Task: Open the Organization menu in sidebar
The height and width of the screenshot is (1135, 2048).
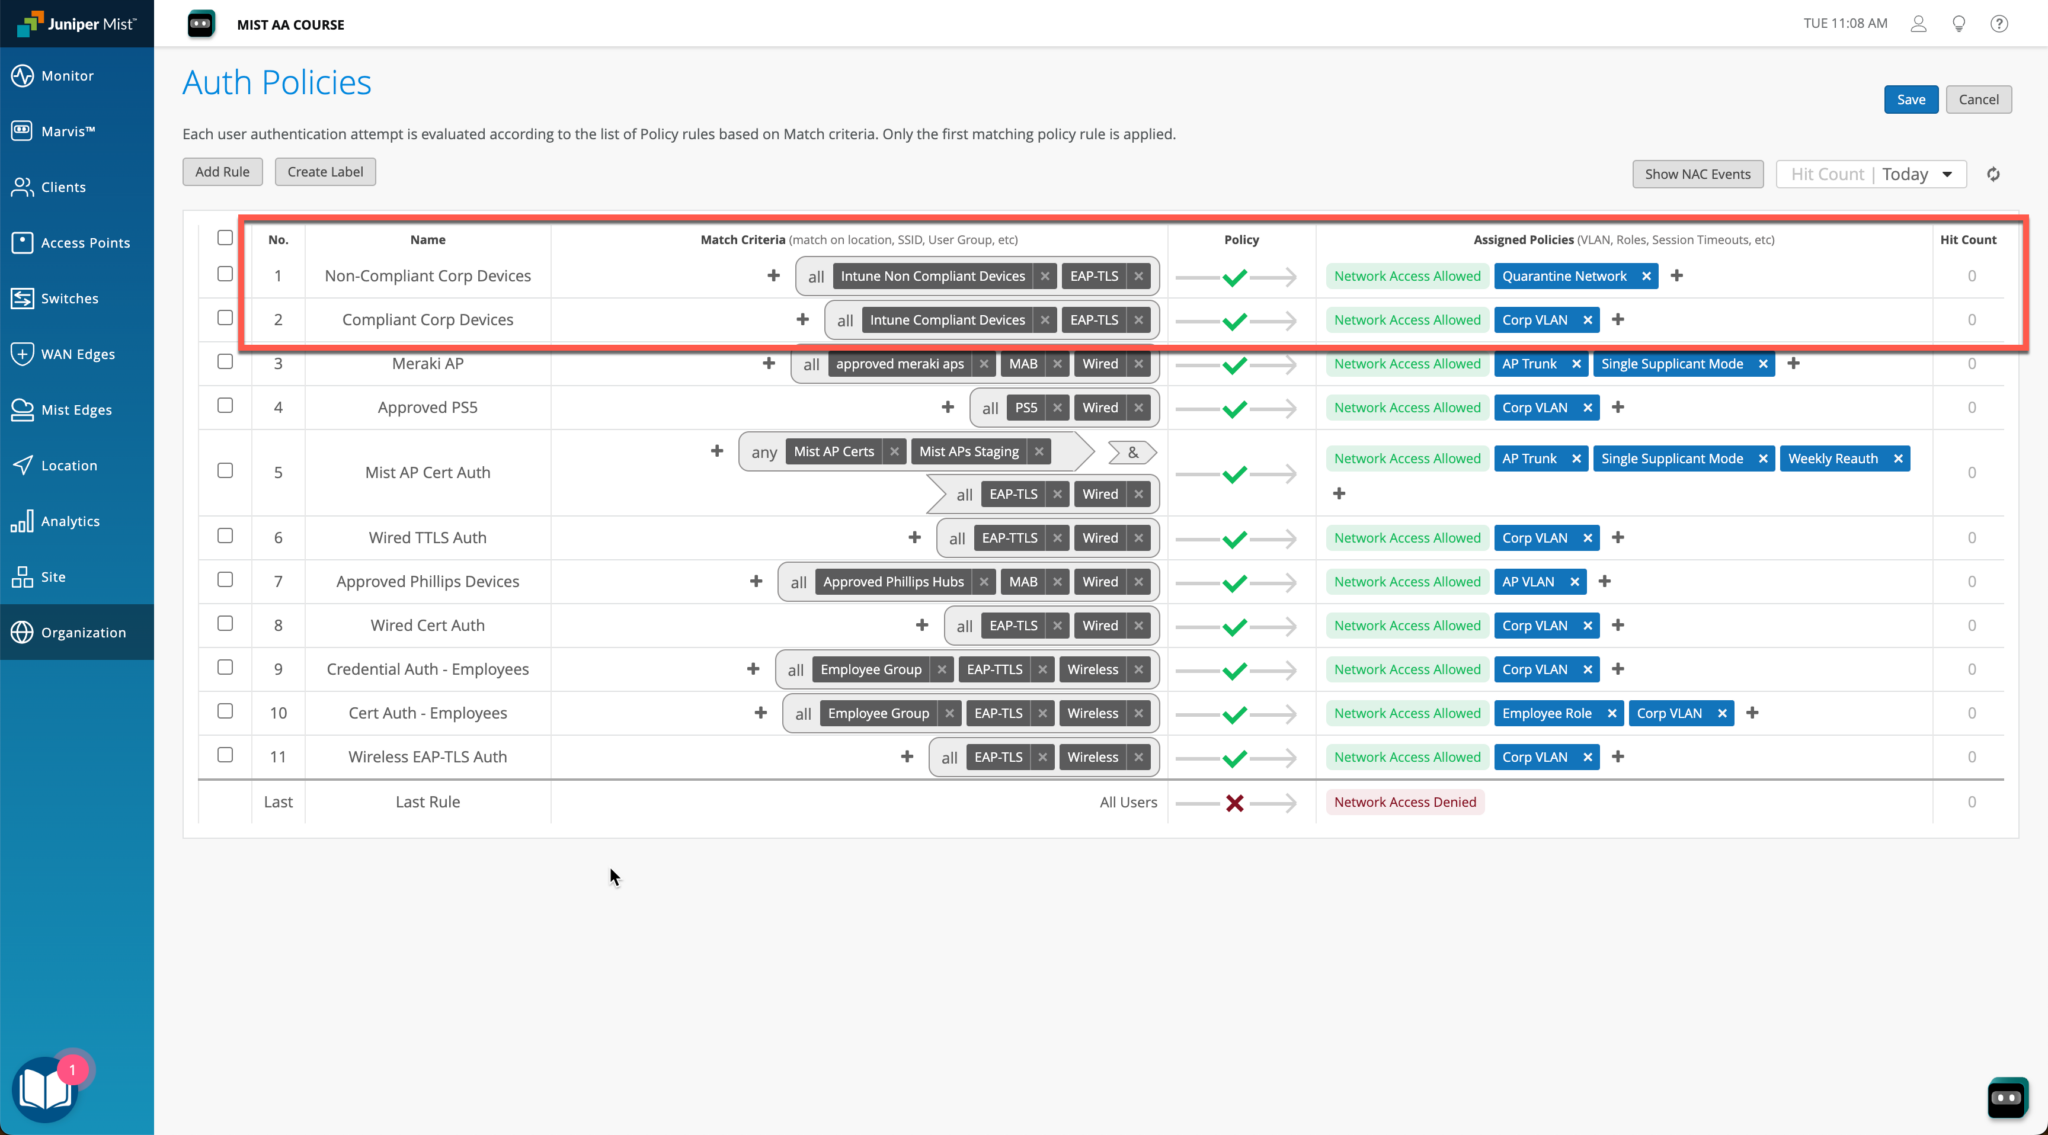Action: pos(83,632)
